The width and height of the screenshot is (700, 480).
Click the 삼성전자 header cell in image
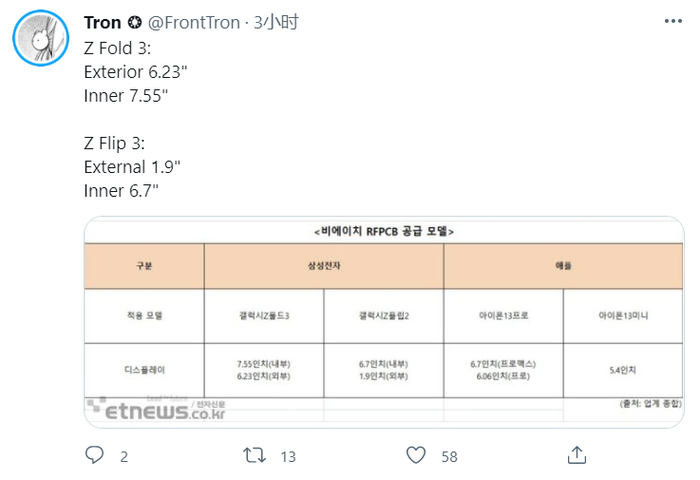323,267
